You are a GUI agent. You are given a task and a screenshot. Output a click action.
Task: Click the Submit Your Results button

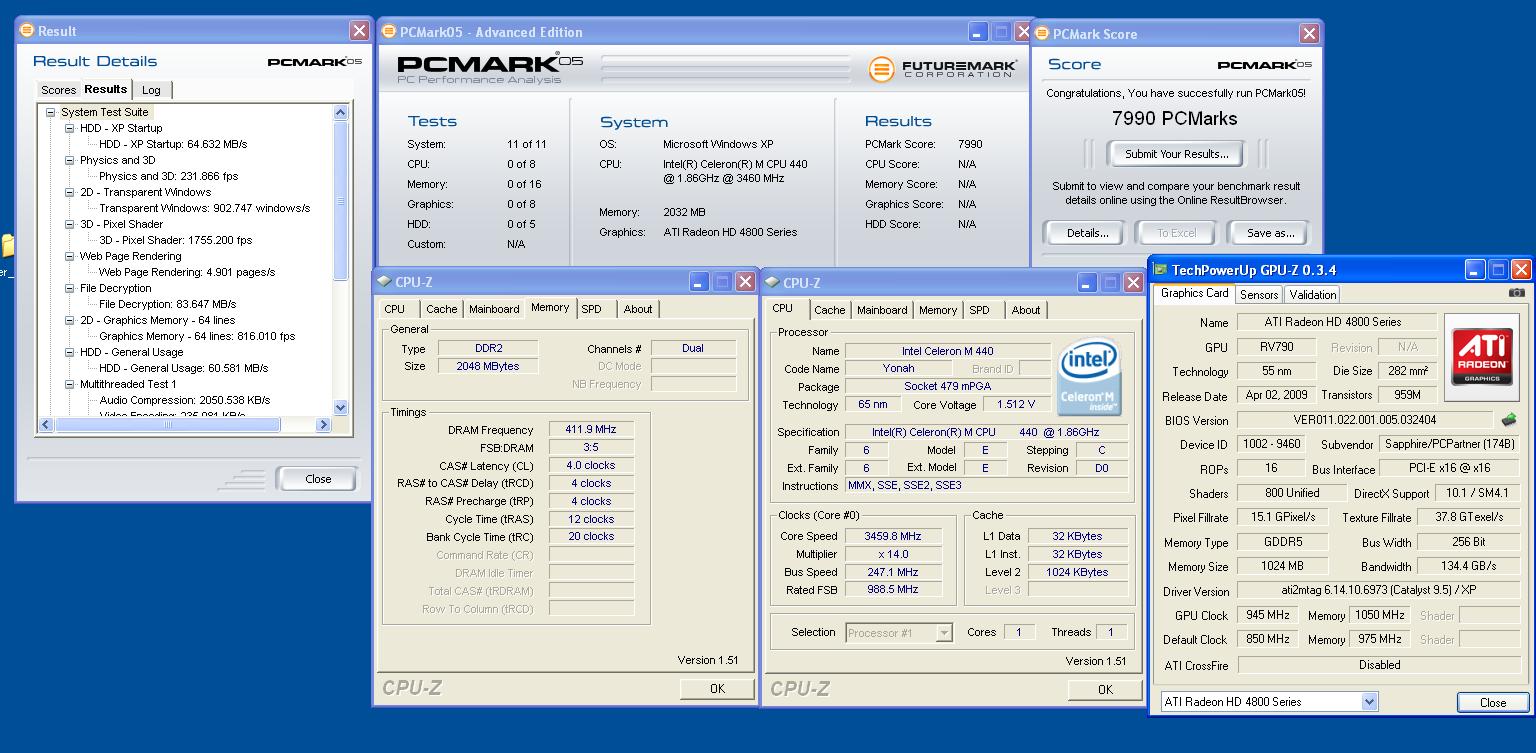(1176, 154)
